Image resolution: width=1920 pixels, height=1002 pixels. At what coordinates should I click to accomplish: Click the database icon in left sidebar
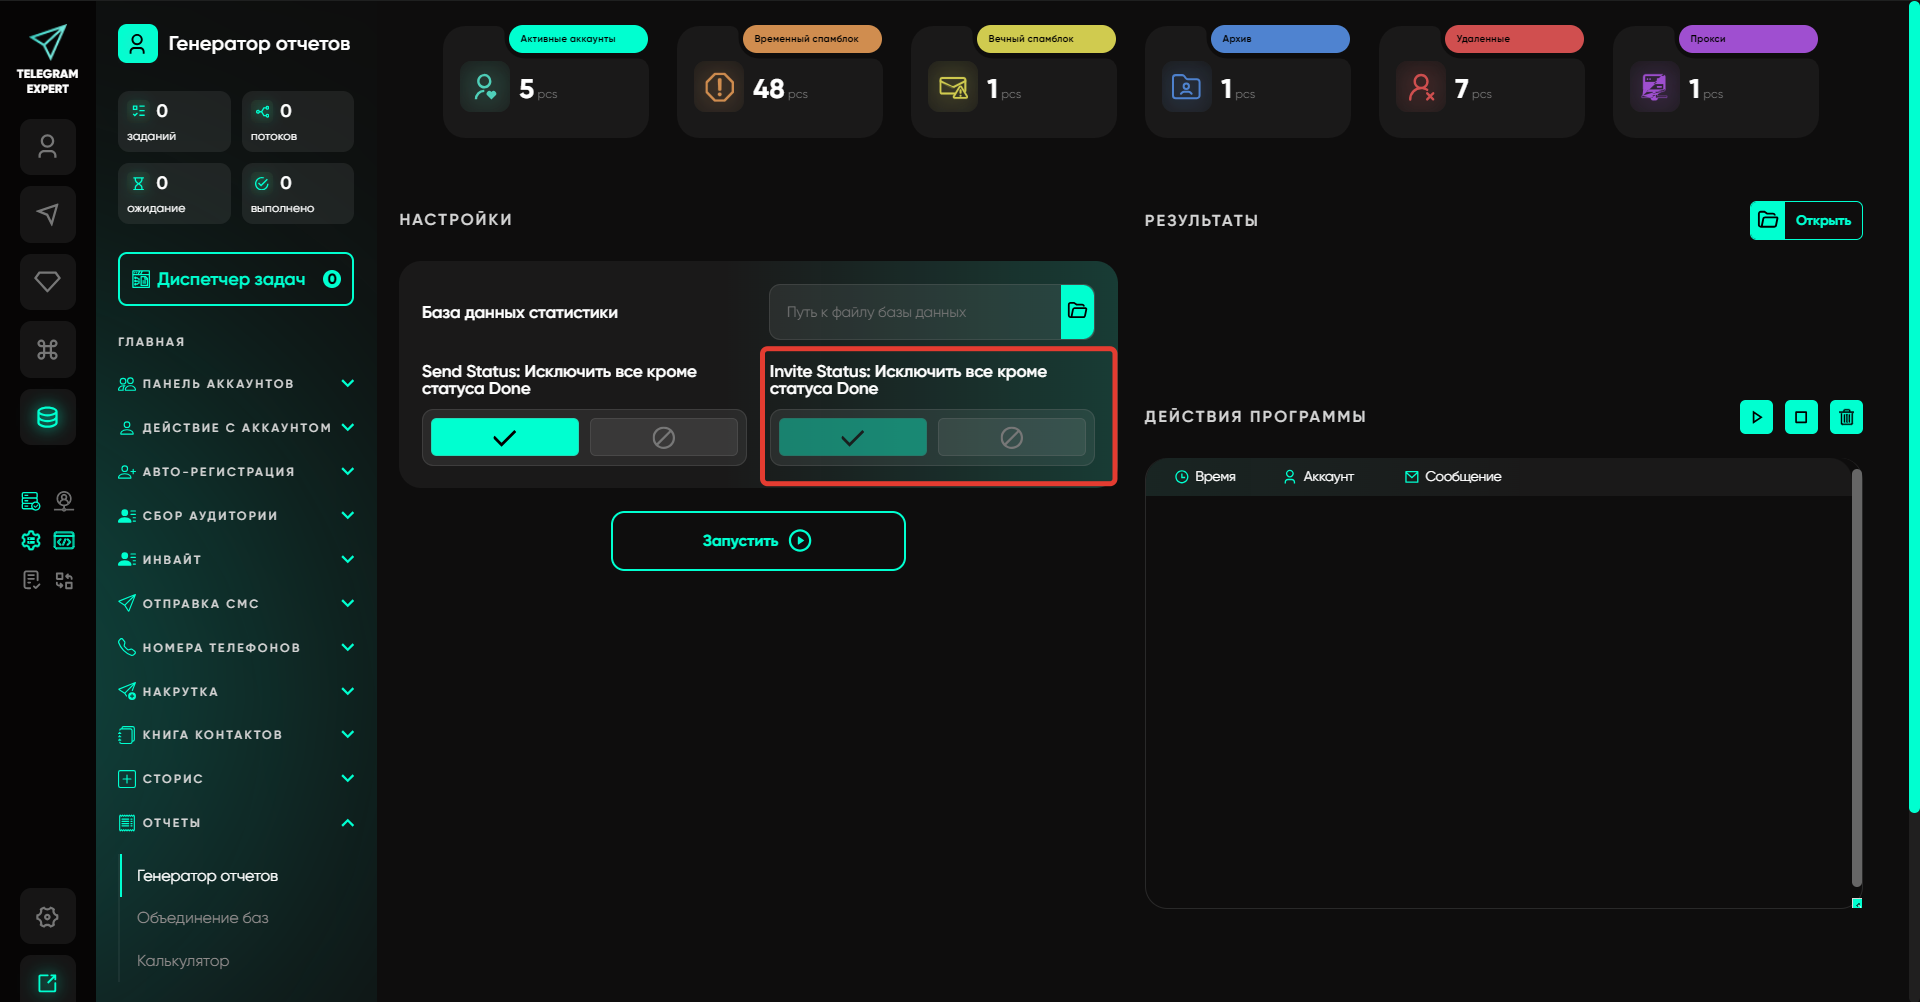47,417
